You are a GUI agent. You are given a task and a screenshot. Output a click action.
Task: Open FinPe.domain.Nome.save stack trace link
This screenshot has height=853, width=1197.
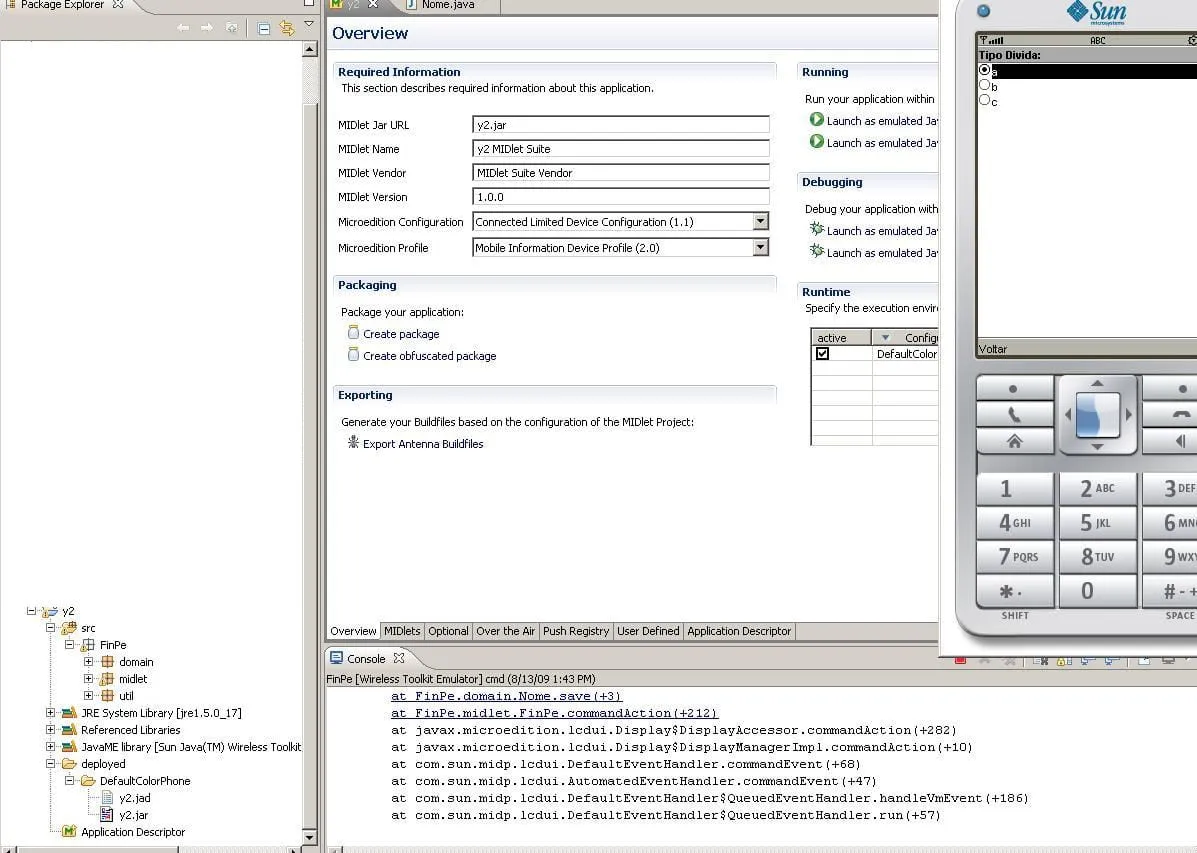(505, 696)
